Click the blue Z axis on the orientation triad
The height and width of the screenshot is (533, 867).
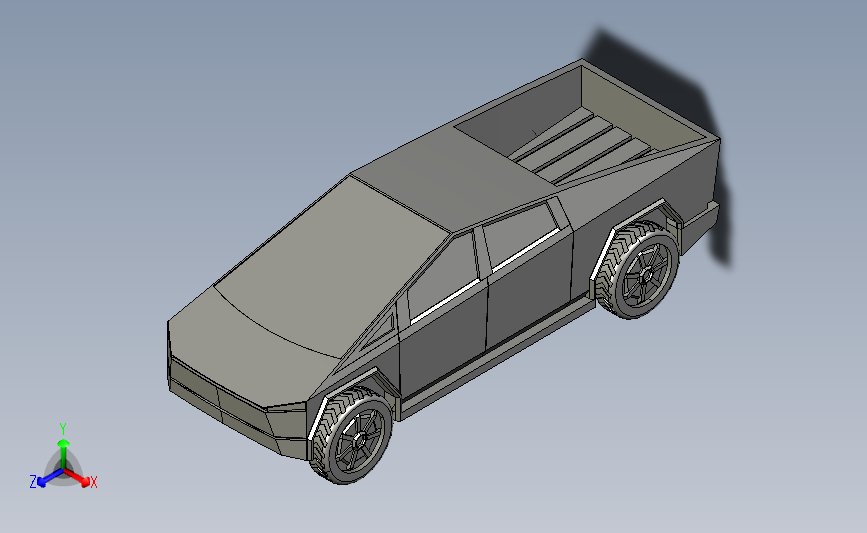(x=44, y=479)
